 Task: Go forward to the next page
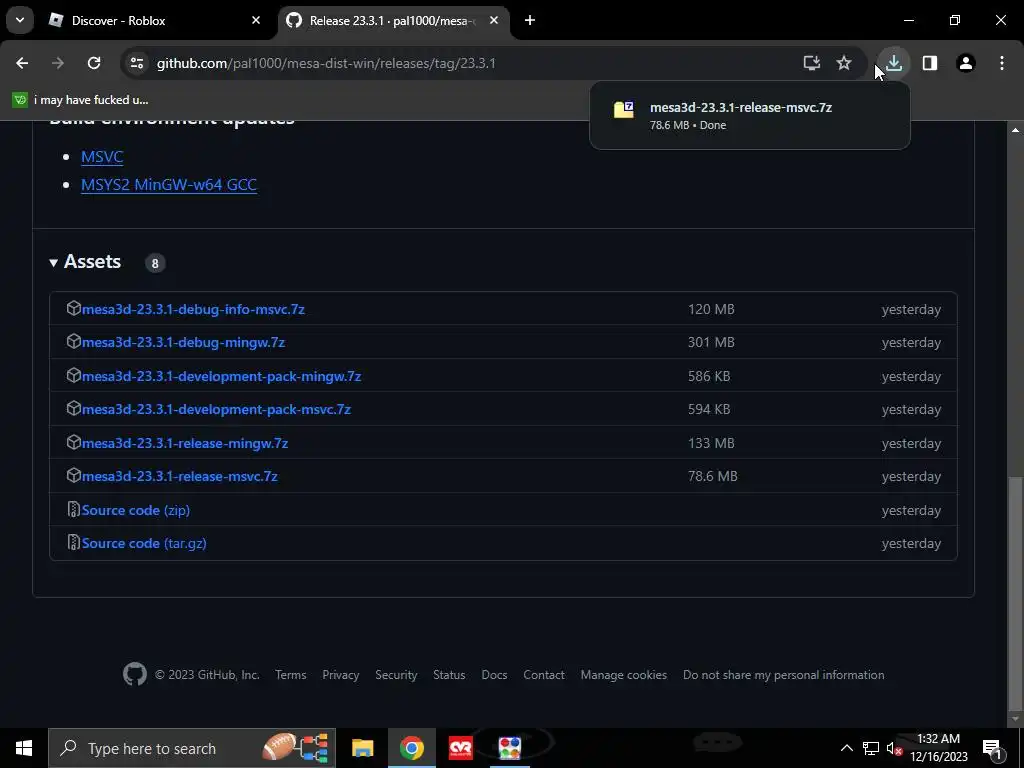(x=58, y=63)
